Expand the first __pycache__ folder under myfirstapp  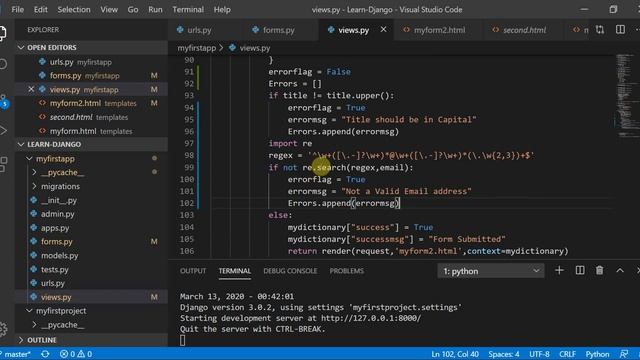[x=91, y=172]
